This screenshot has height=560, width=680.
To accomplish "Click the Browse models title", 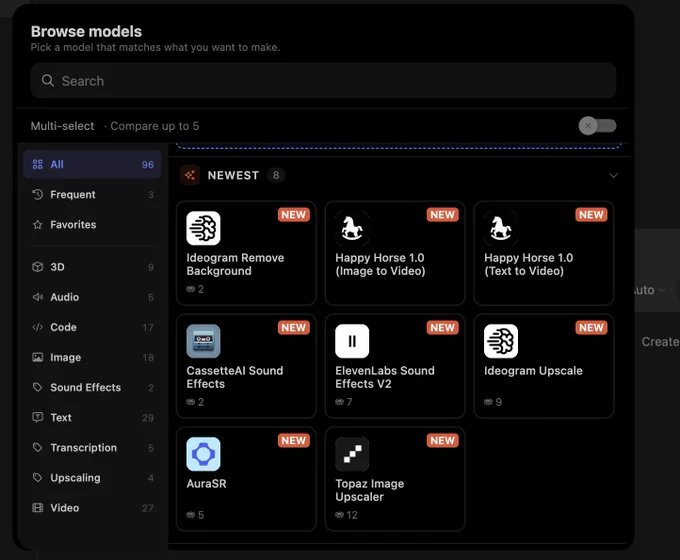I will click(86, 31).
